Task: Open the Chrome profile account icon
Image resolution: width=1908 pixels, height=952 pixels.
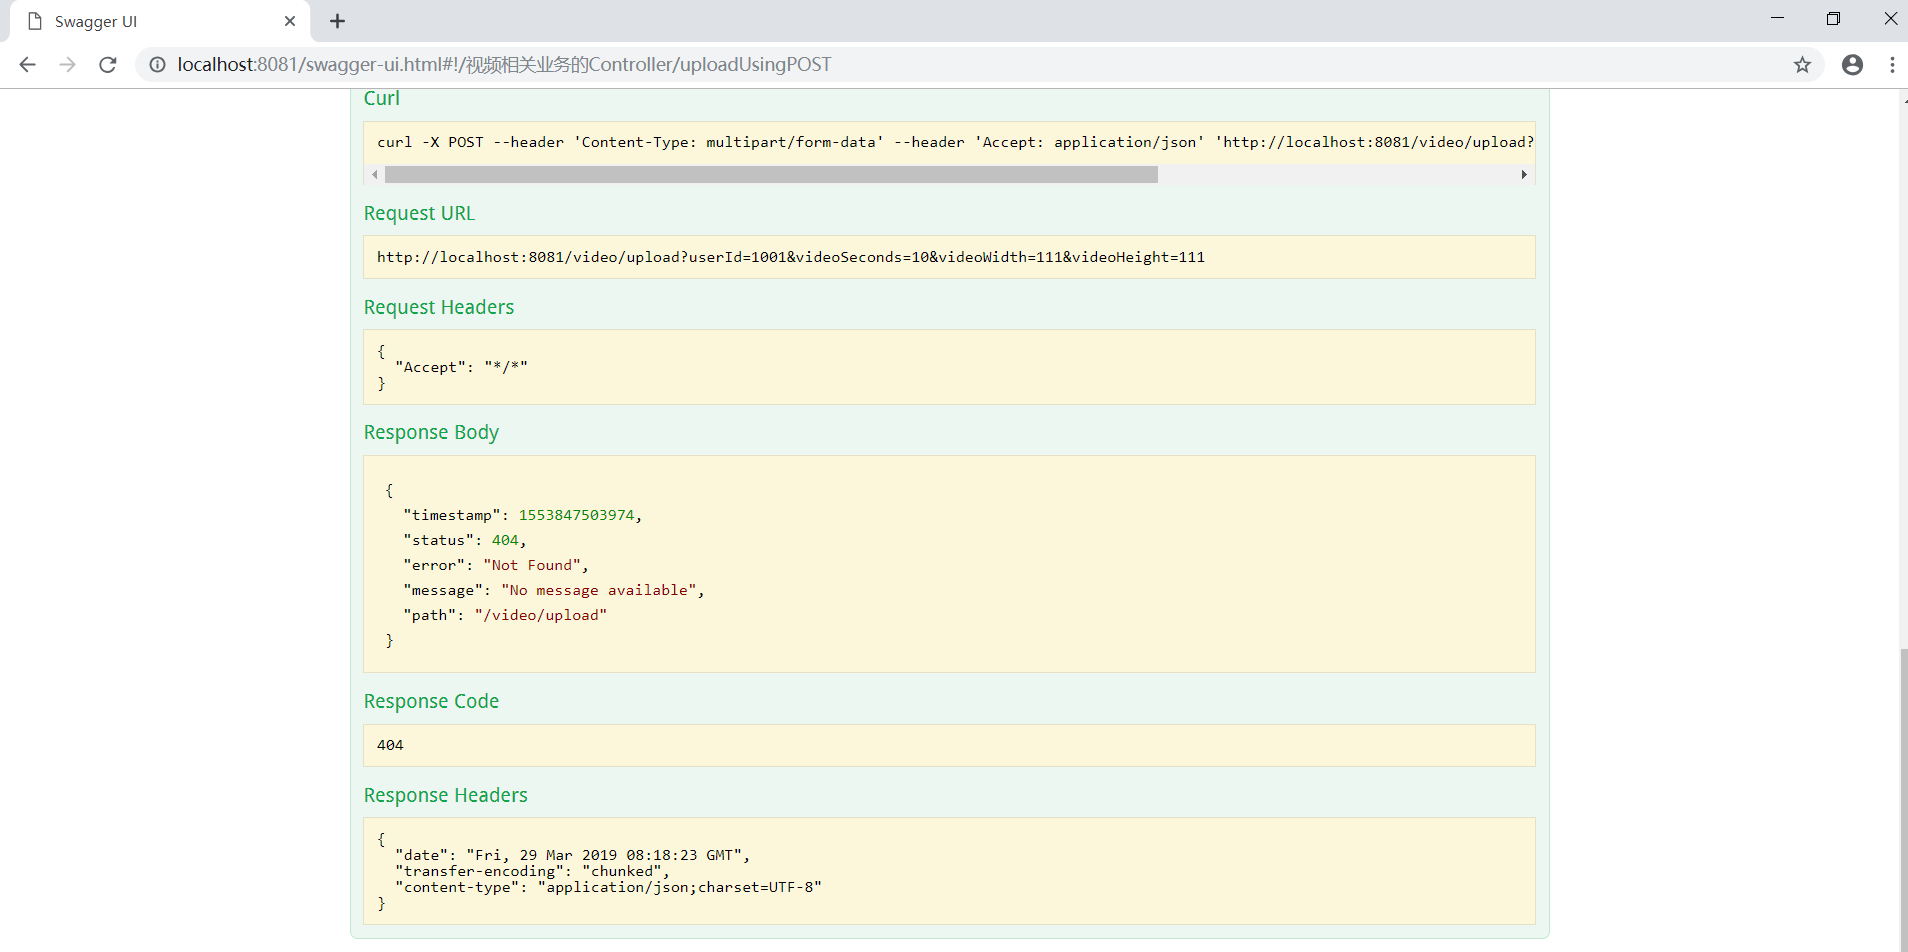Action: point(1852,65)
